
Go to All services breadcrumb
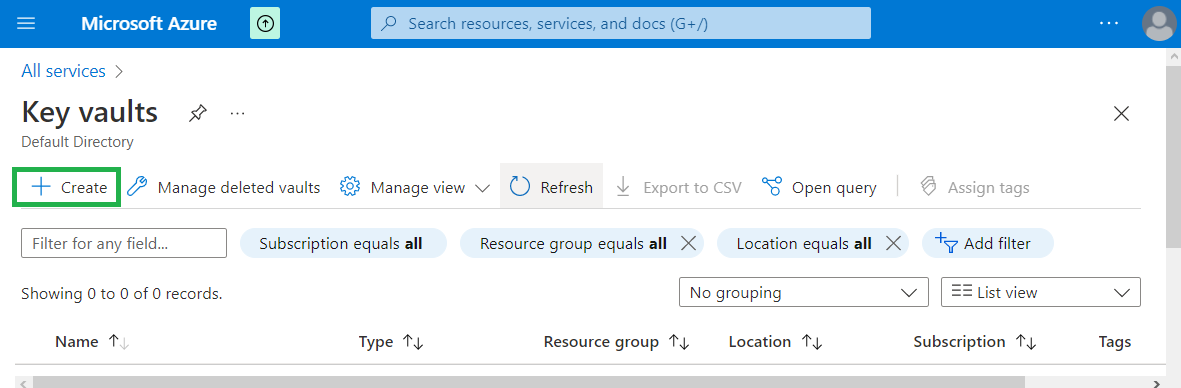coord(63,71)
